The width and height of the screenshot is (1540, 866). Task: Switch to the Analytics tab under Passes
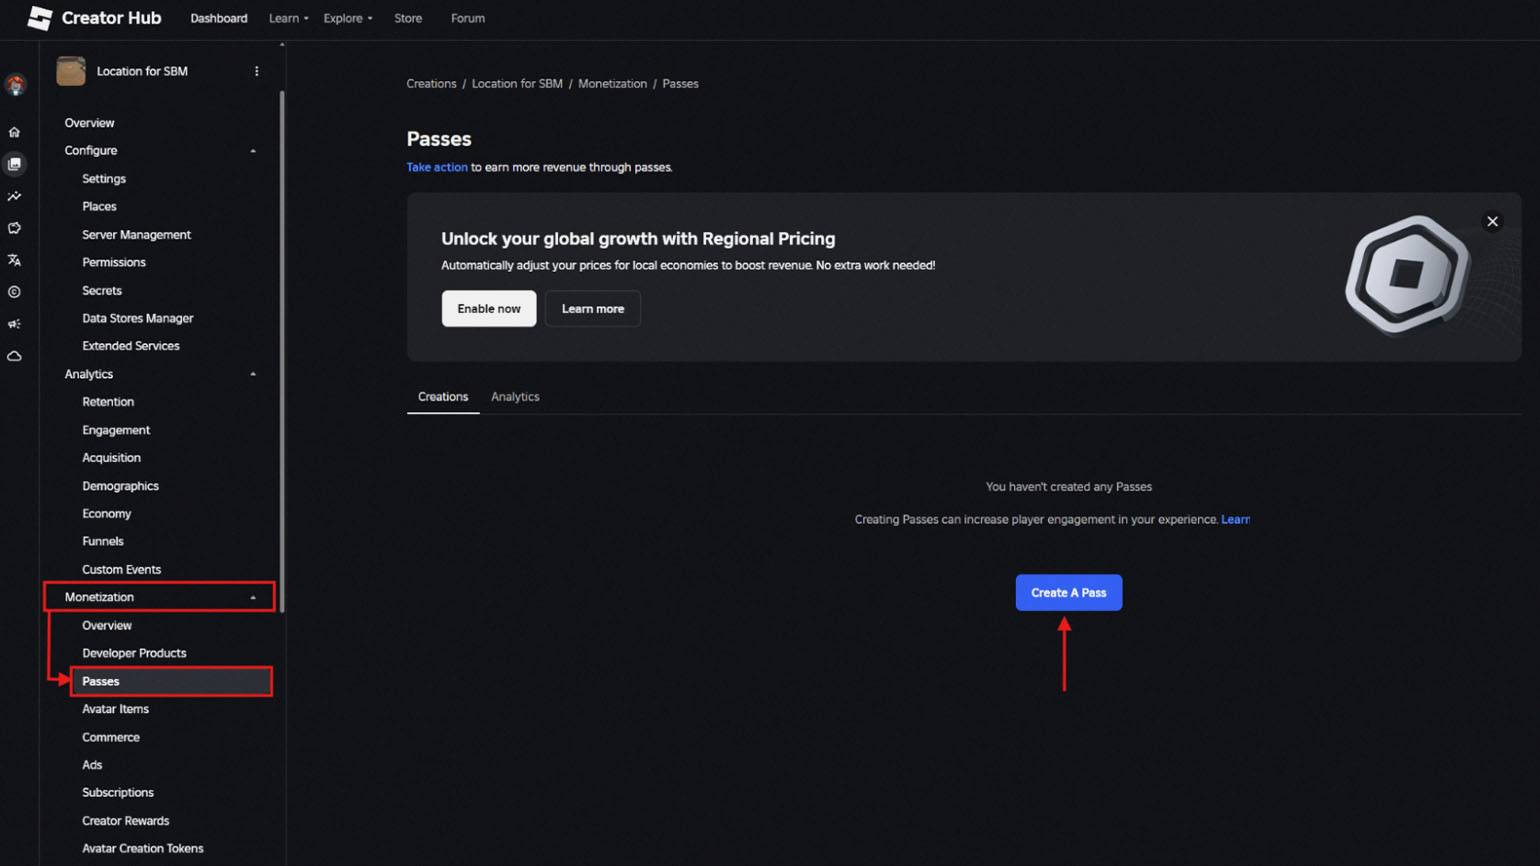515,397
